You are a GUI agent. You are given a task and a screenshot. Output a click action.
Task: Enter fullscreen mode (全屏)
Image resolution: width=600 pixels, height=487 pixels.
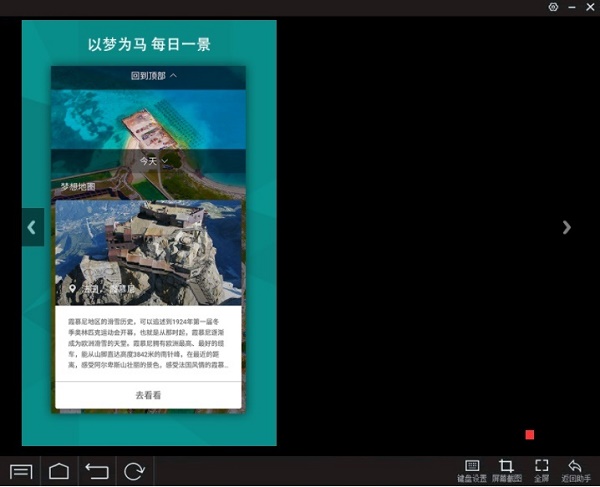(541, 470)
